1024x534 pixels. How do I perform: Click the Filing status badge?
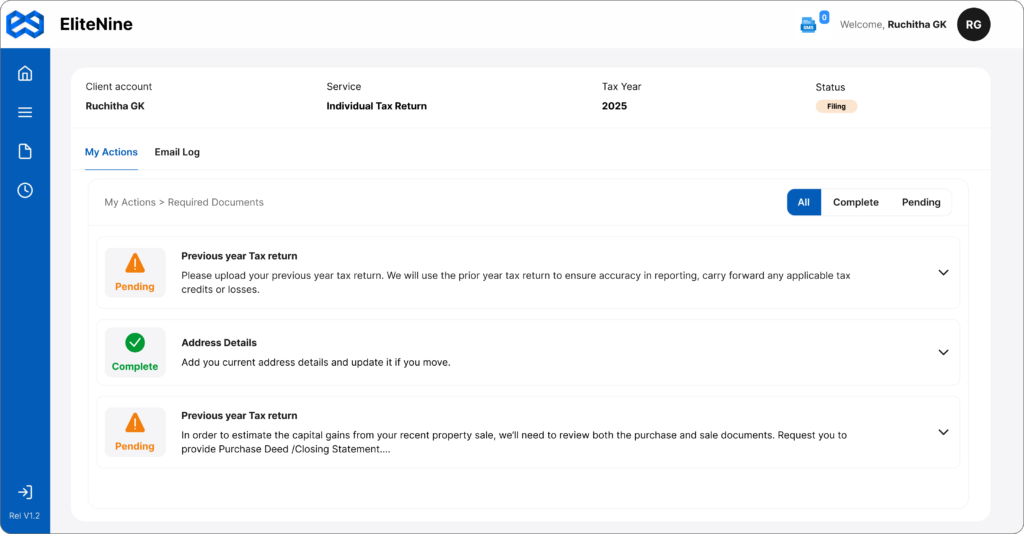coord(836,106)
